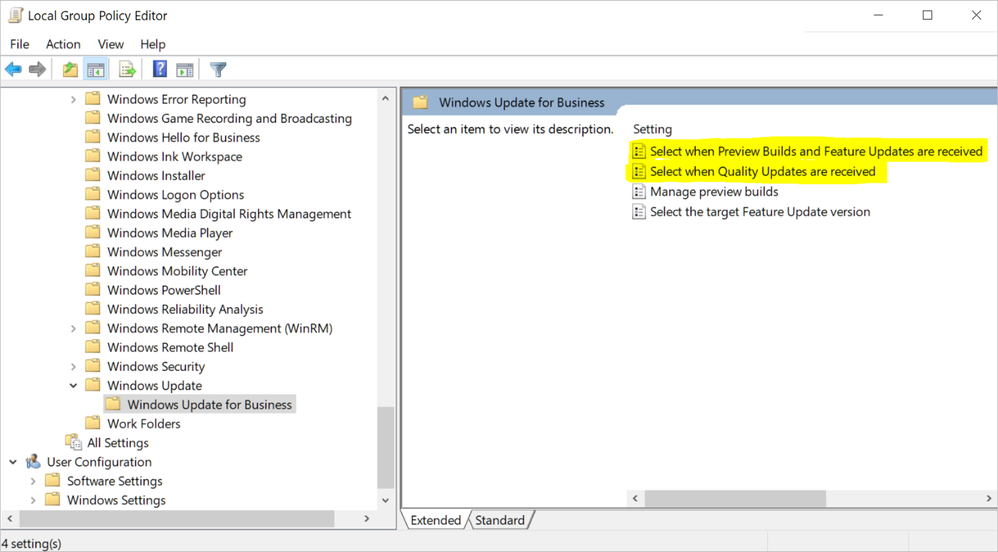
Task: Expand the Windows Remote Management (WinRM) node
Action: click(x=73, y=329)
